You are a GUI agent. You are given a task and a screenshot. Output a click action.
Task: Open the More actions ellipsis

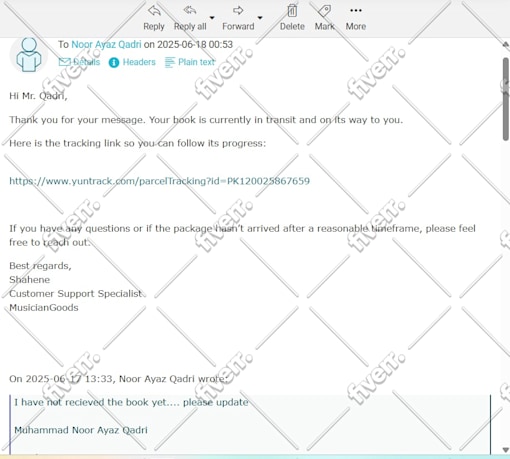356,11
